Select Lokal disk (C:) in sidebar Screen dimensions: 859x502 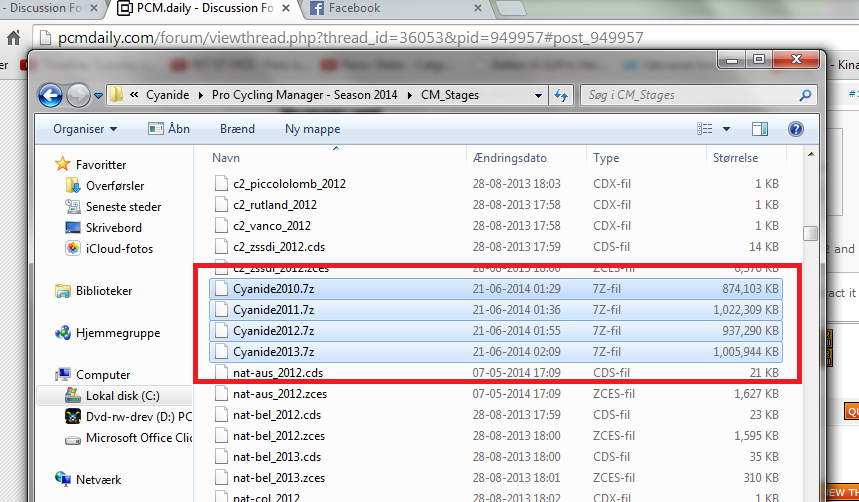(x=122, y=396)
